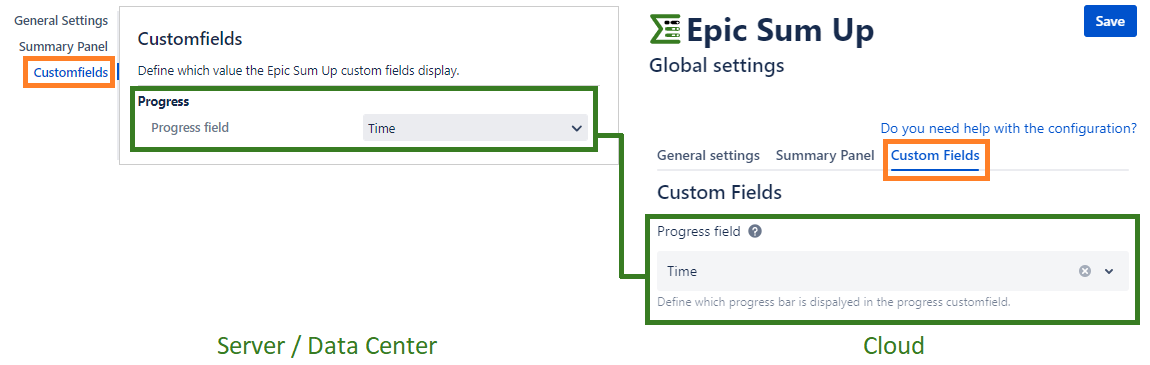Viewport: 1150px width, 365px height.
Task: Click the Global settings subtitle
Action: click(x=717, y=66)
